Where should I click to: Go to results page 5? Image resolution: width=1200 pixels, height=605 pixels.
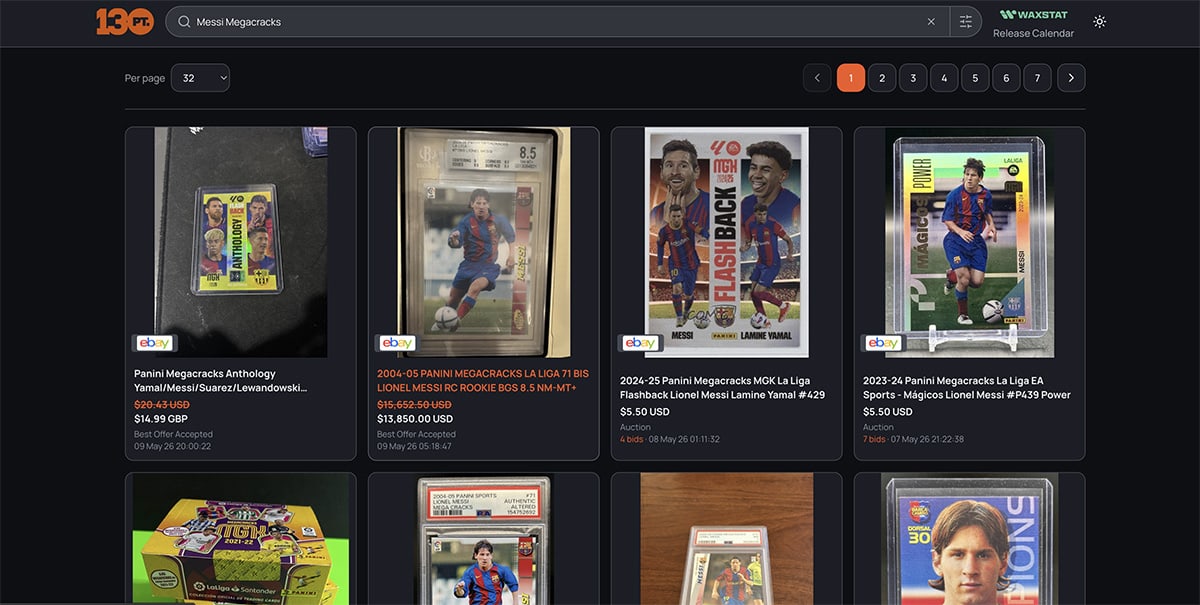975,78
